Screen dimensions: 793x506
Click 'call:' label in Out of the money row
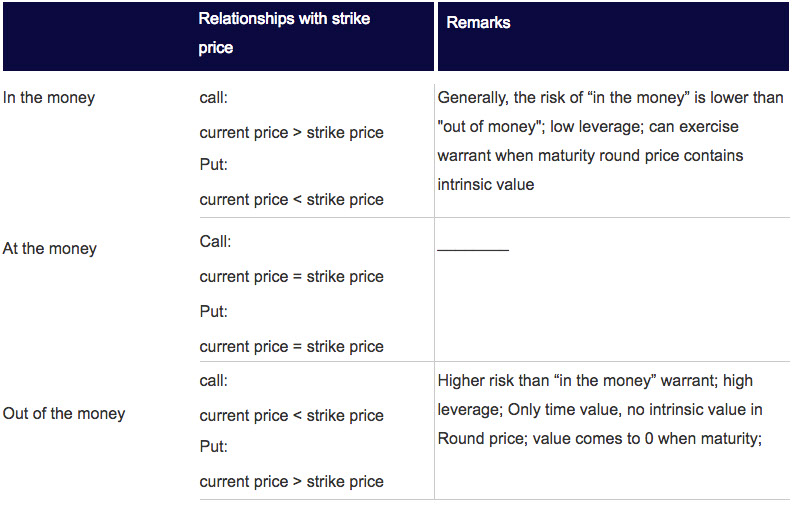pos(213,380)
